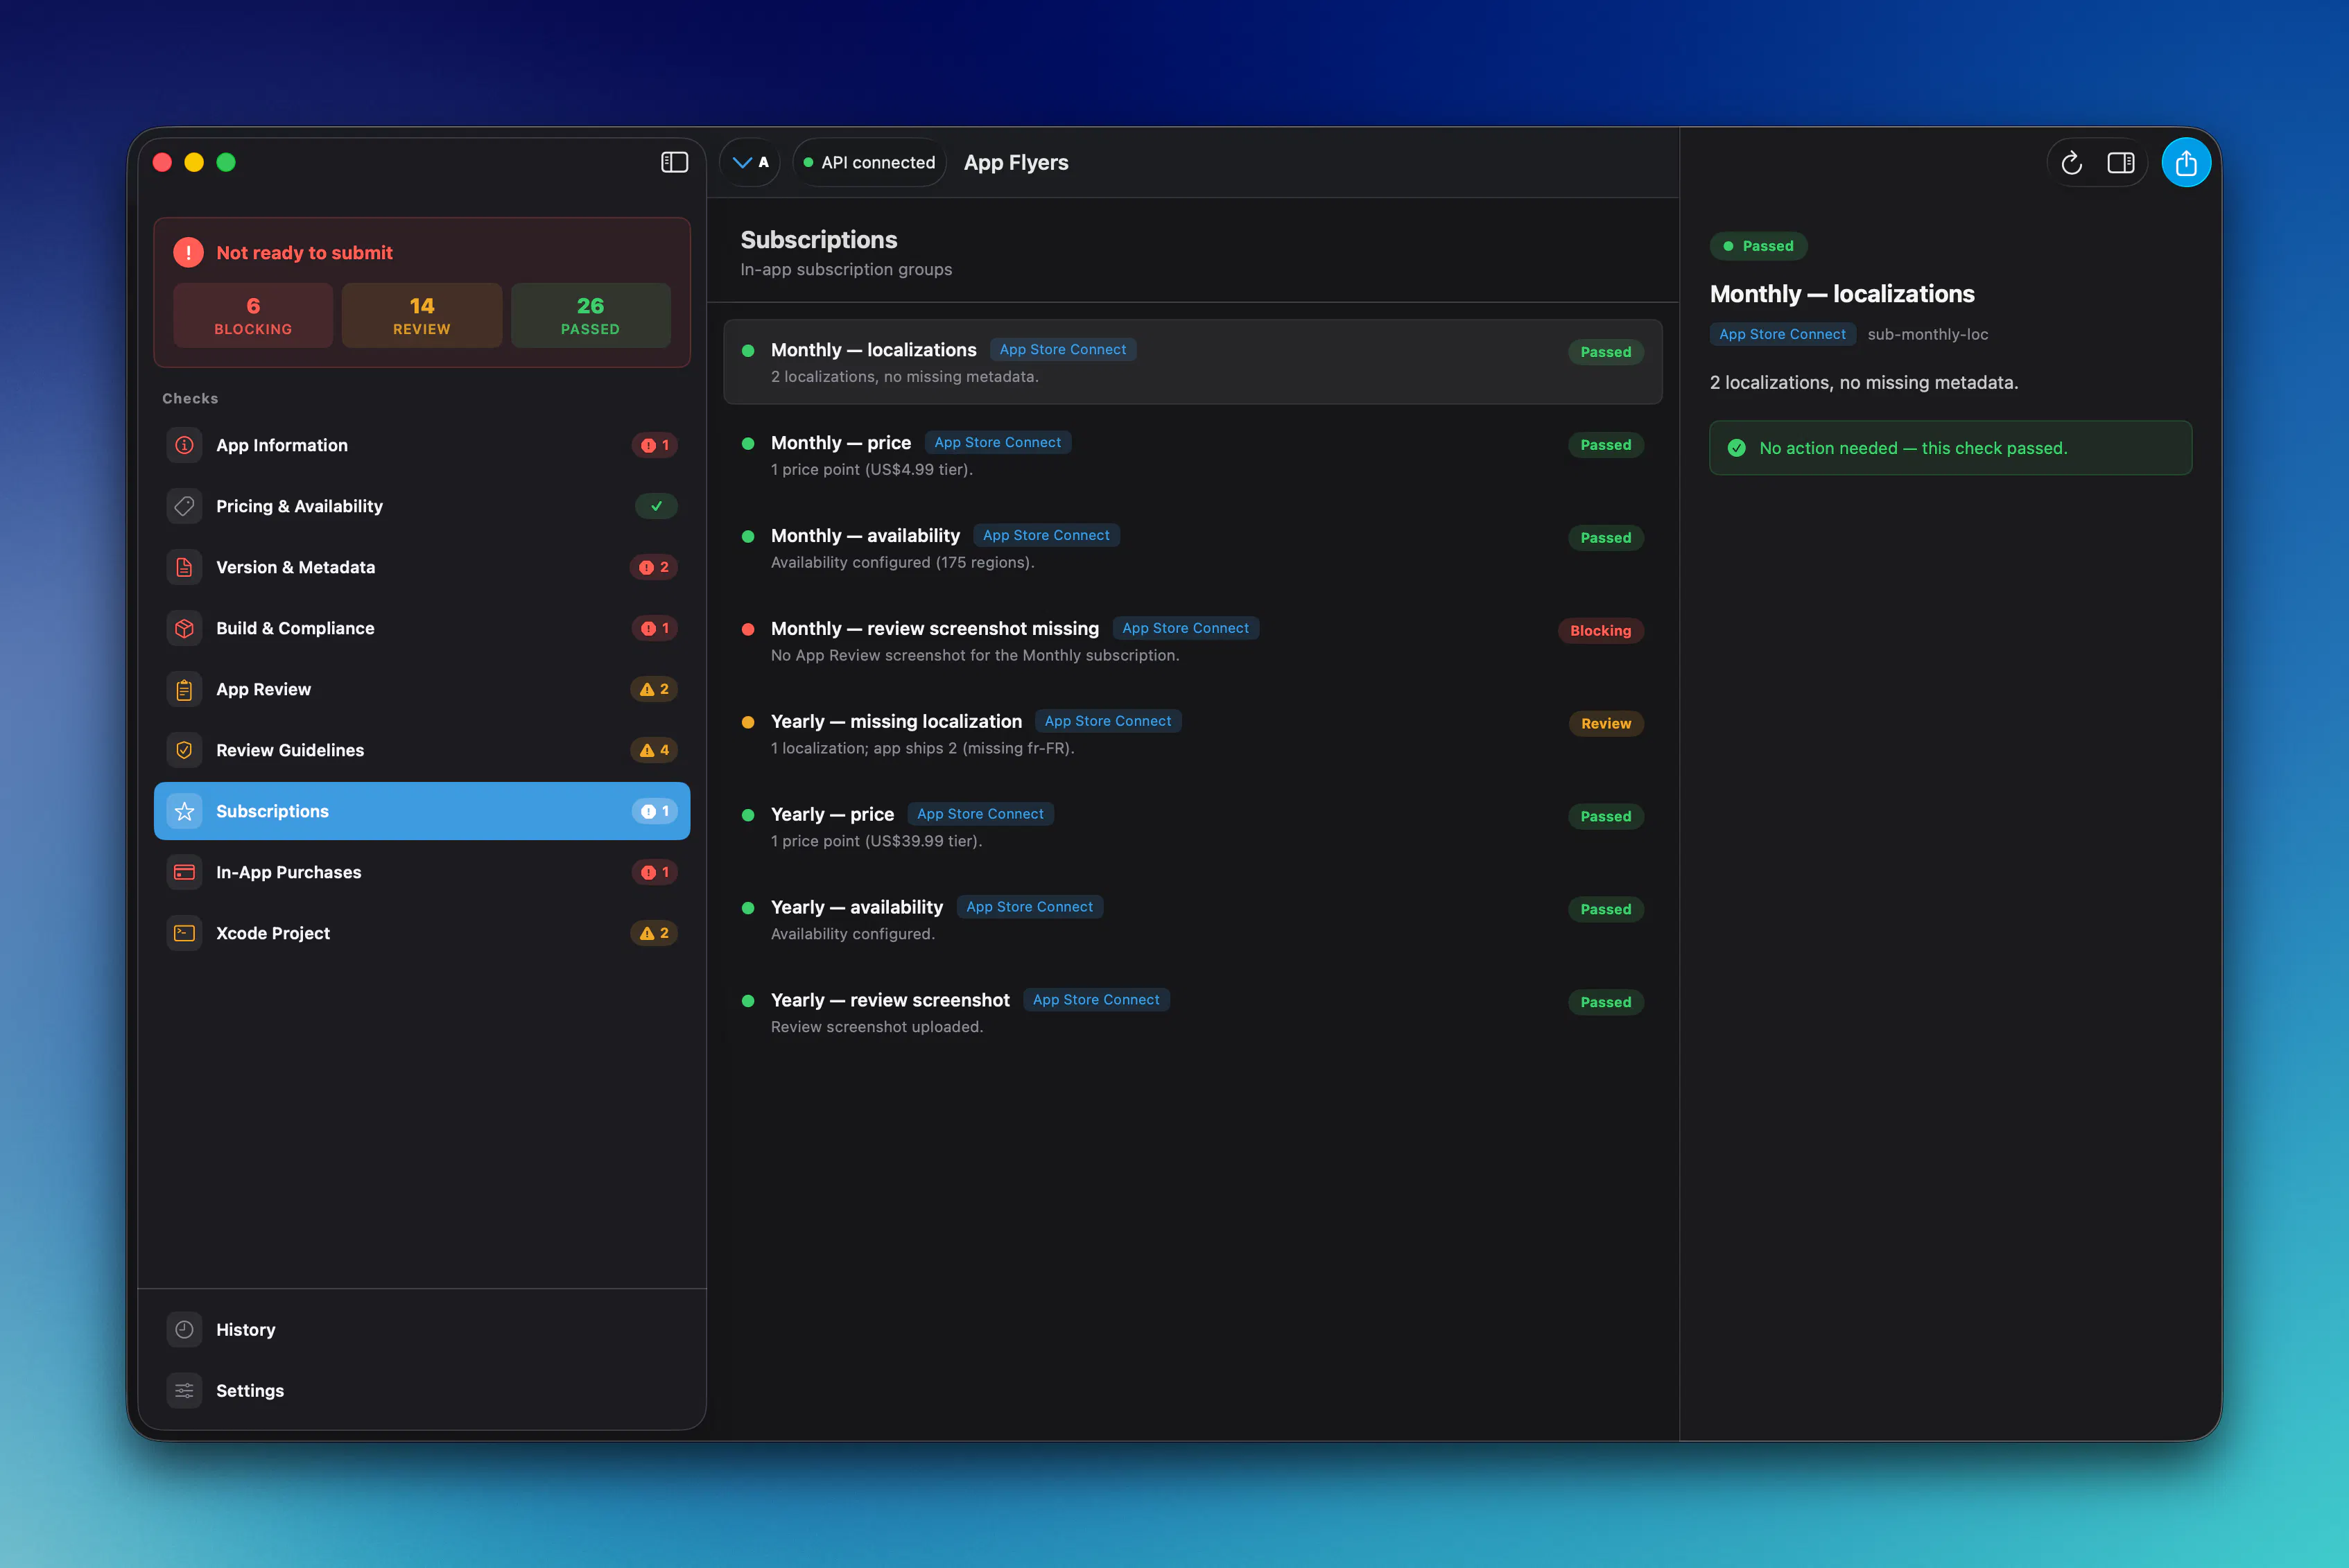Filter by the 26 Passed tile
The image size is (2349, 1568).
[x=590, y=315]
